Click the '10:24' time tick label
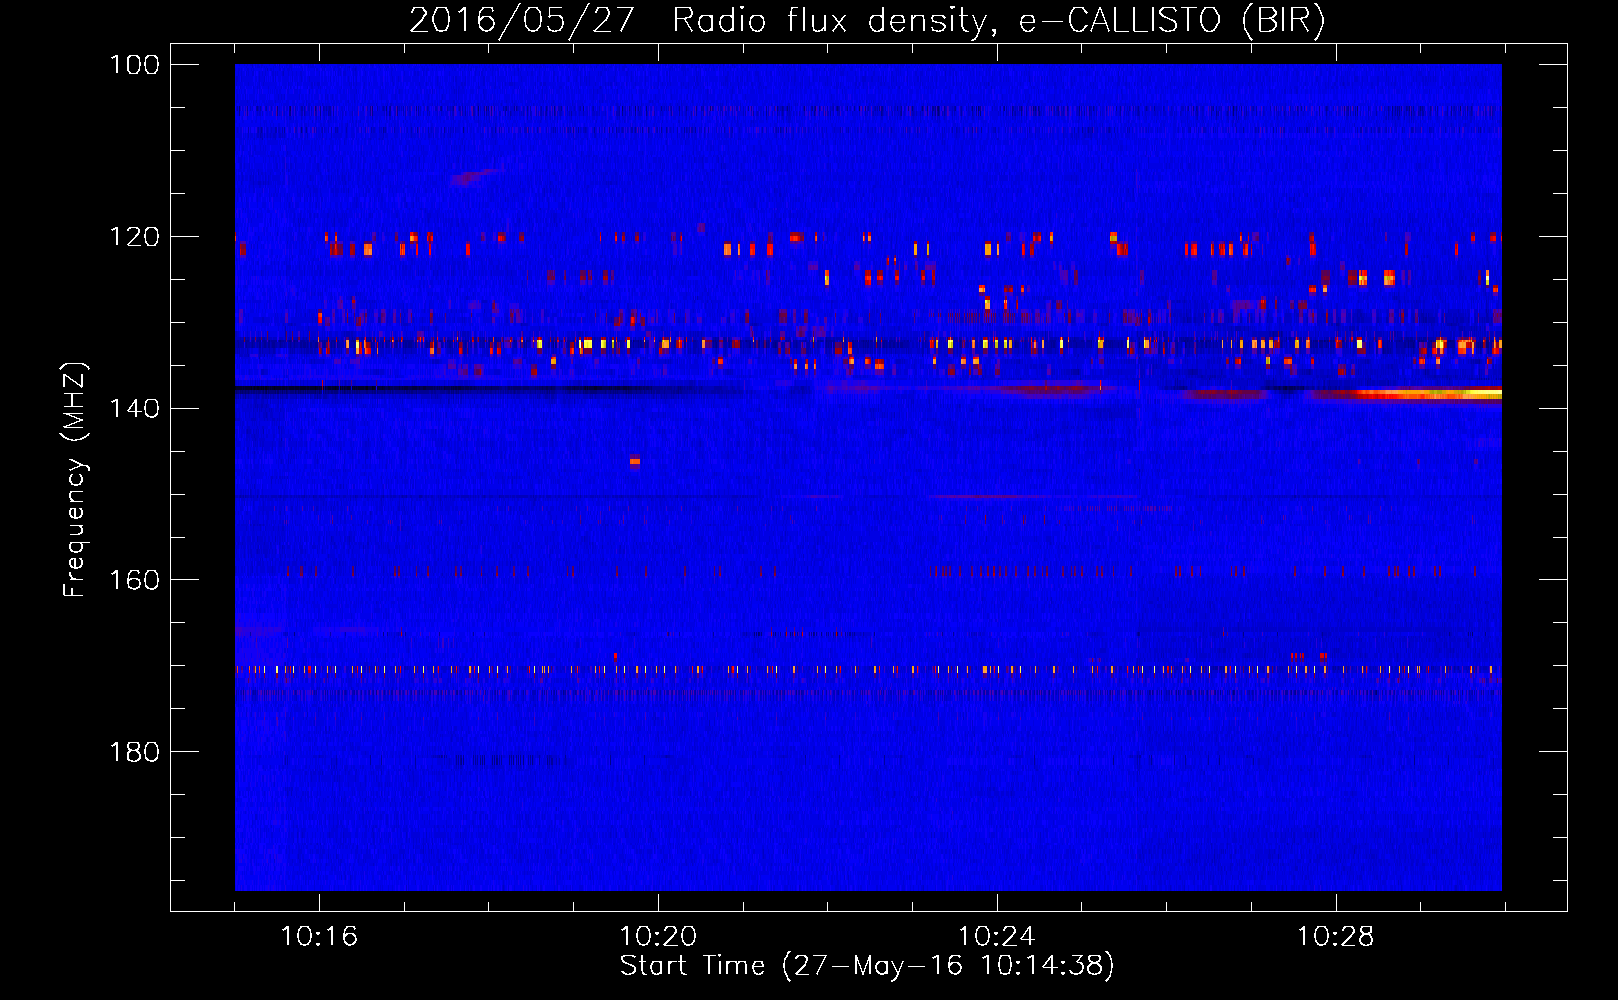The width and height of the screenshot is (1618, 1000). click(x=997, y=937)
